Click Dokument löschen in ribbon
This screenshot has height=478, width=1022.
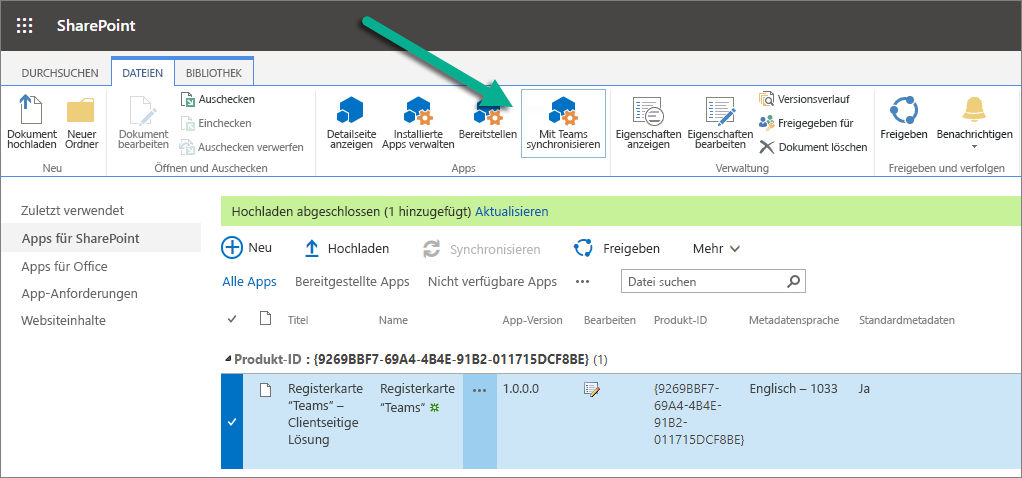[x=813, y=147]
